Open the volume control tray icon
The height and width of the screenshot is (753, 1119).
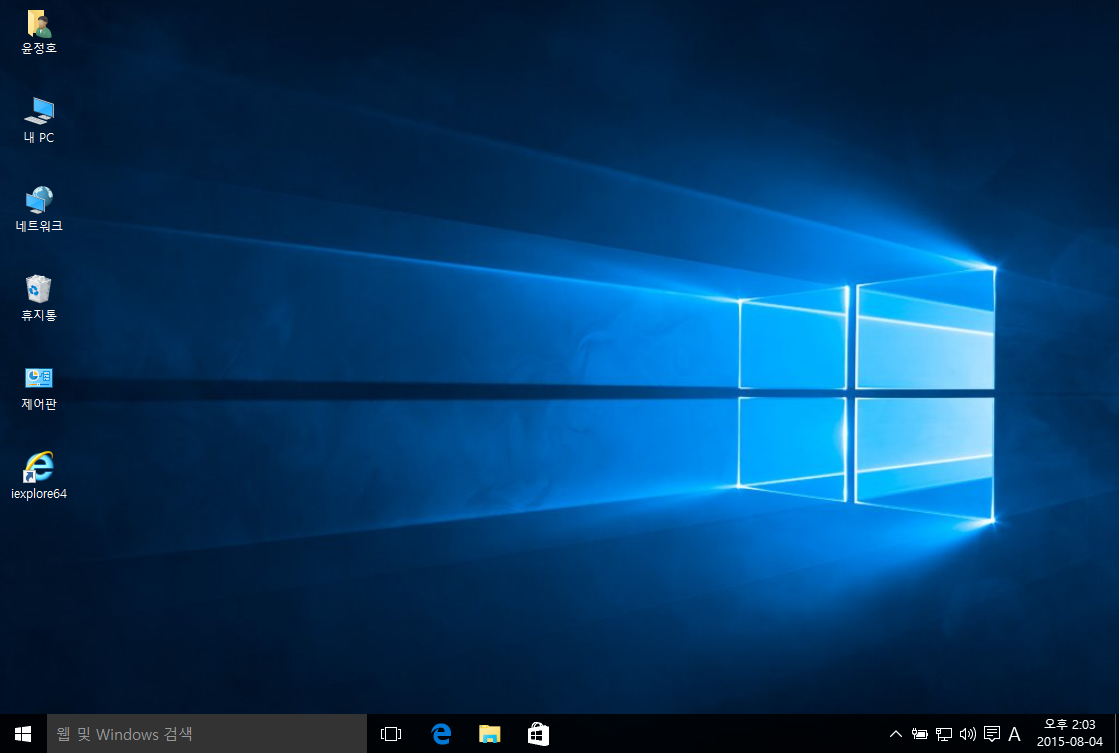(968, 734)
